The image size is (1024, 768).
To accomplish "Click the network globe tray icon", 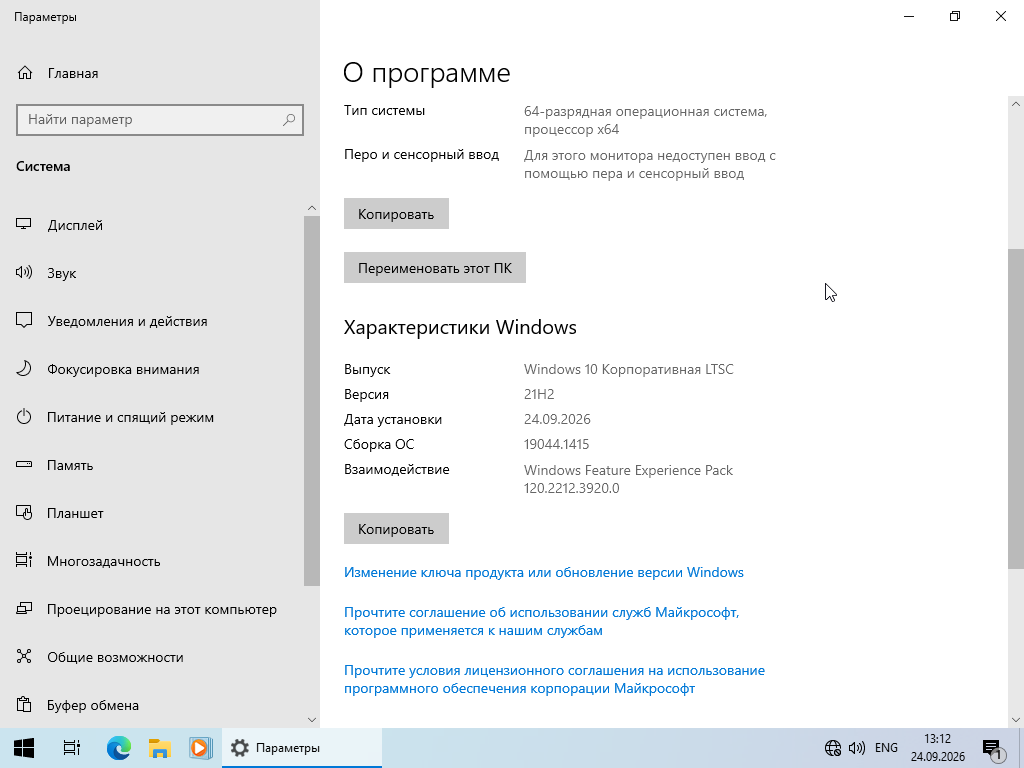I will 833,748.
